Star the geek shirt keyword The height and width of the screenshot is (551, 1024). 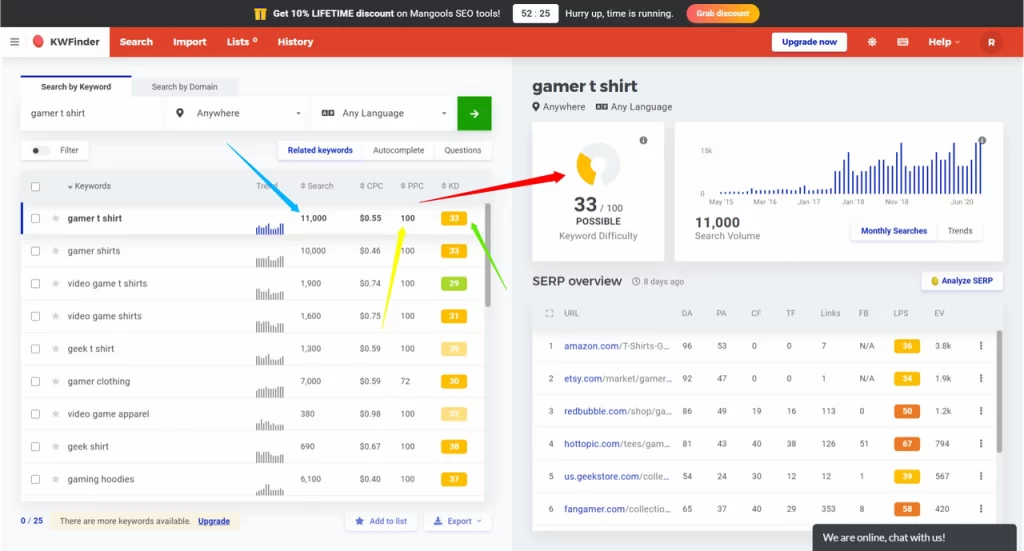[56, 447]
